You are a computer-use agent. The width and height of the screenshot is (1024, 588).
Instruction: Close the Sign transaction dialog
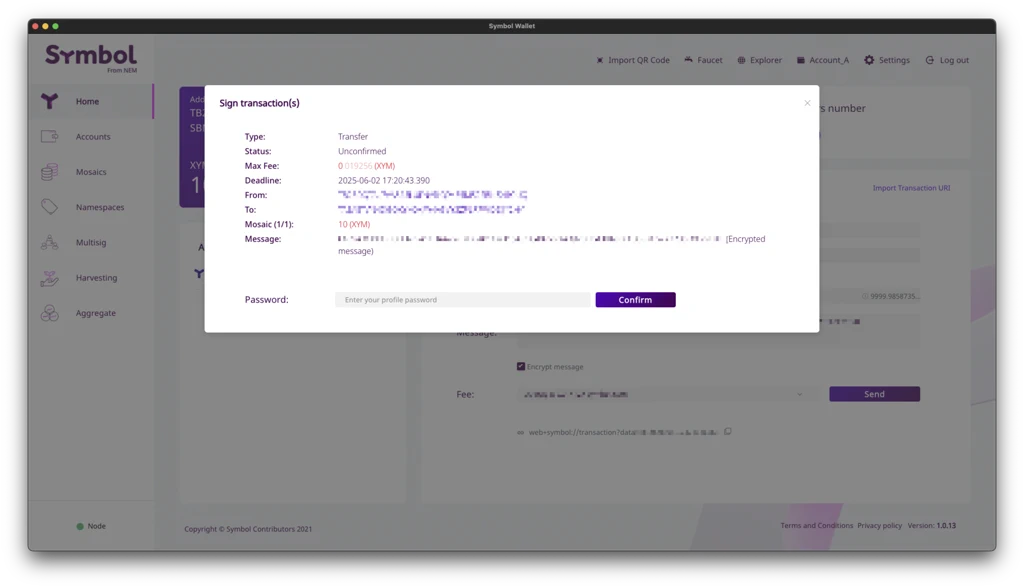coord(807,103)
